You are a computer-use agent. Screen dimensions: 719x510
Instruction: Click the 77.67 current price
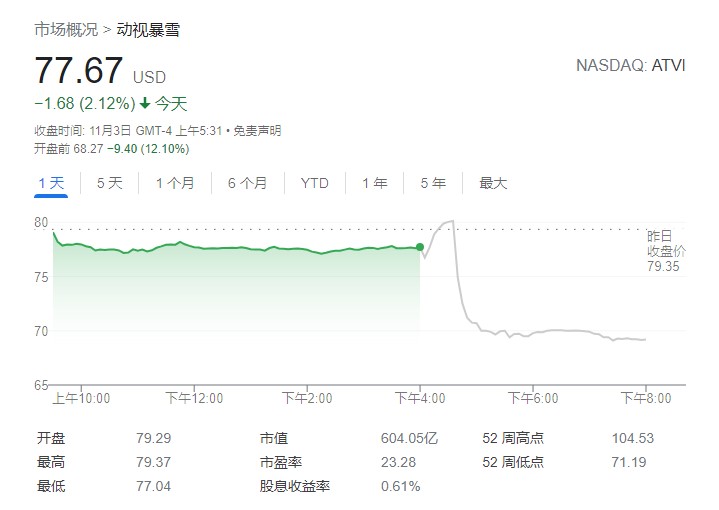[79, 72]
